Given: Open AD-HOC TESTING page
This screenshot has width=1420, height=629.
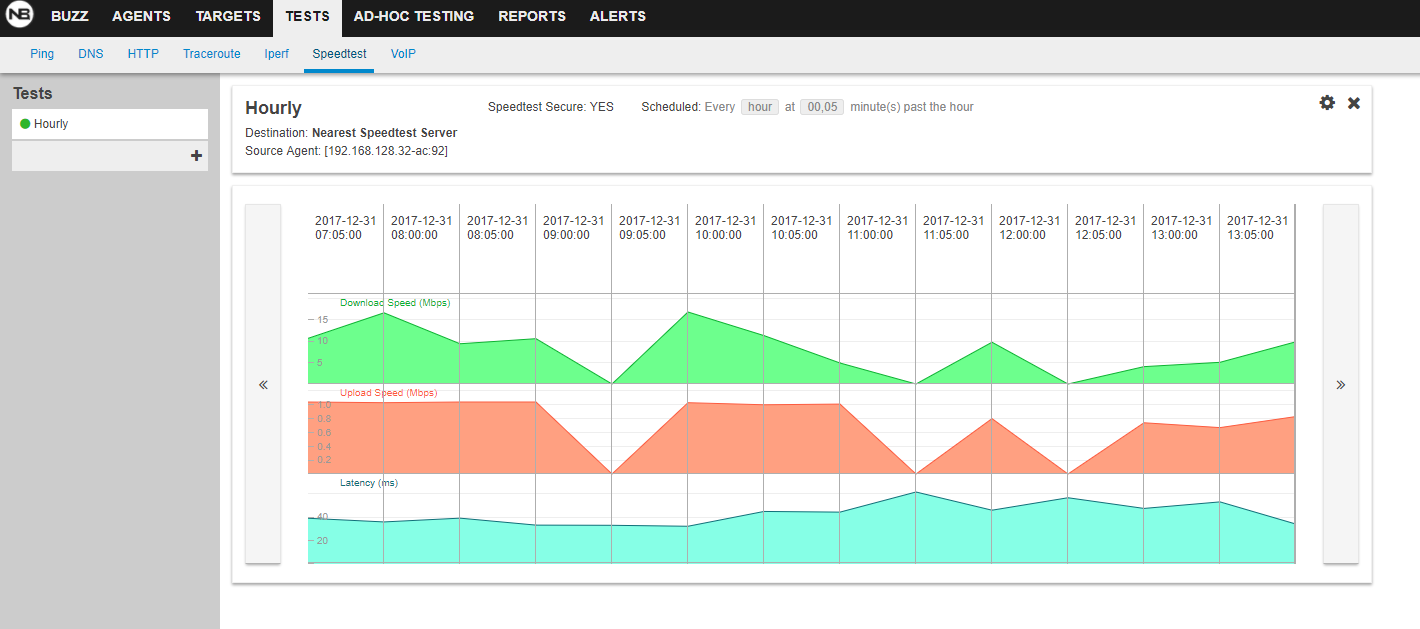Looking at the screenshot, I should click(x=414, y=17).
